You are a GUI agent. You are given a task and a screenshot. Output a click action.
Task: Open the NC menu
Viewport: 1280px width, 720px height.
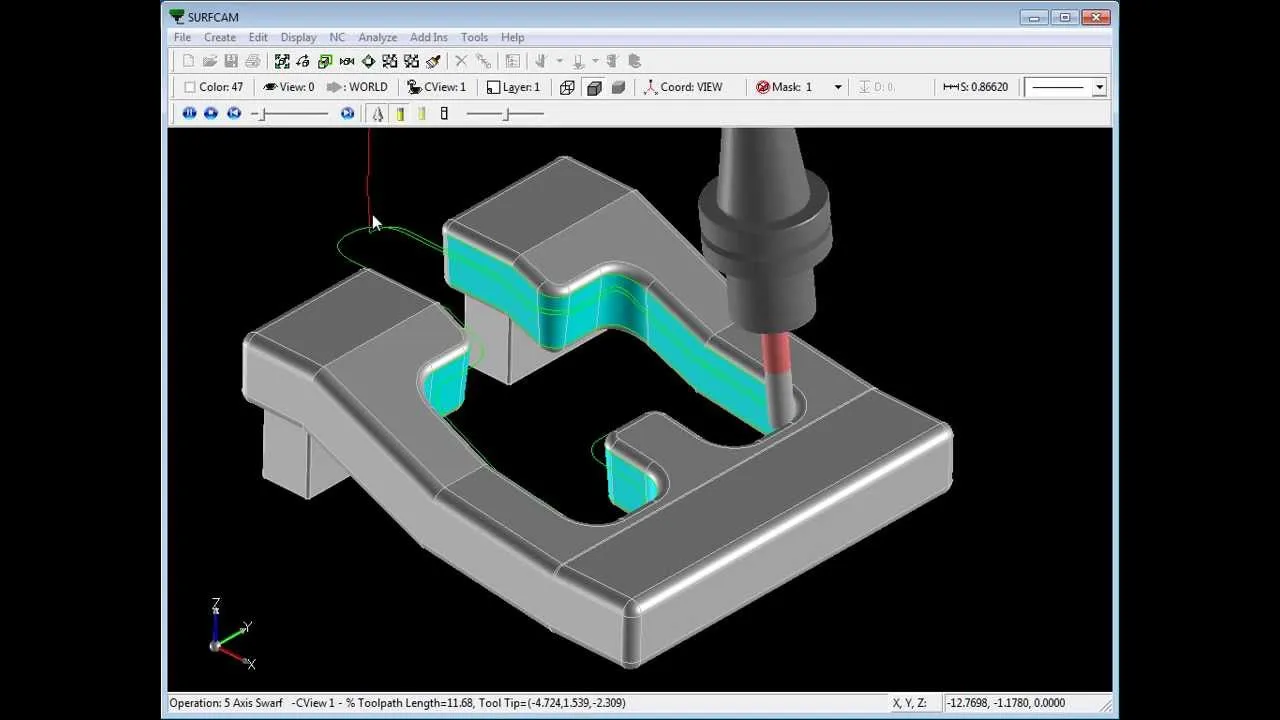(337, 37)
